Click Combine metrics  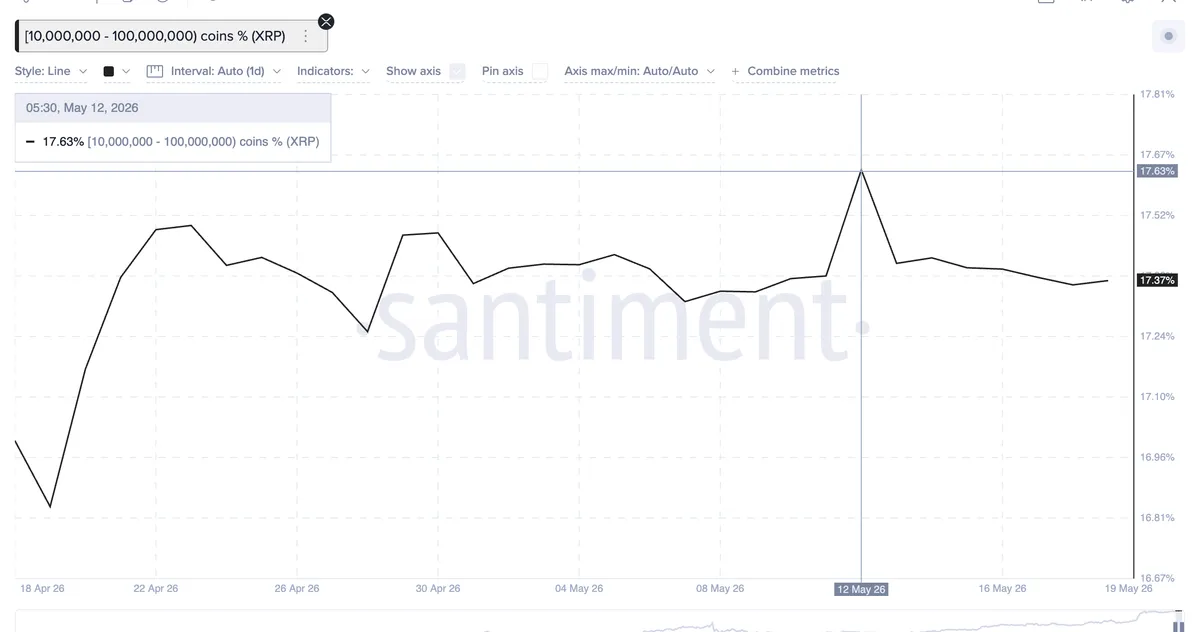793,71
